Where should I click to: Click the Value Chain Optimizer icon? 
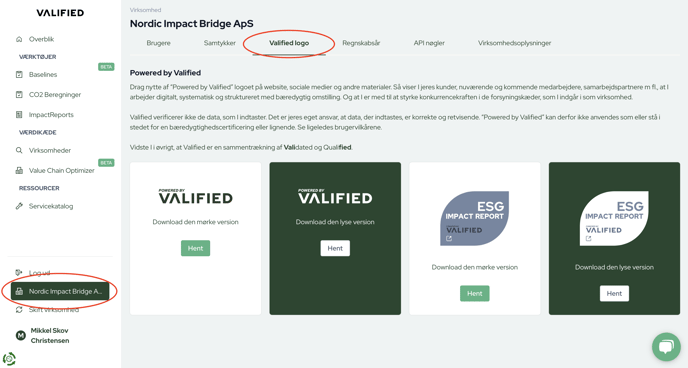19,170
